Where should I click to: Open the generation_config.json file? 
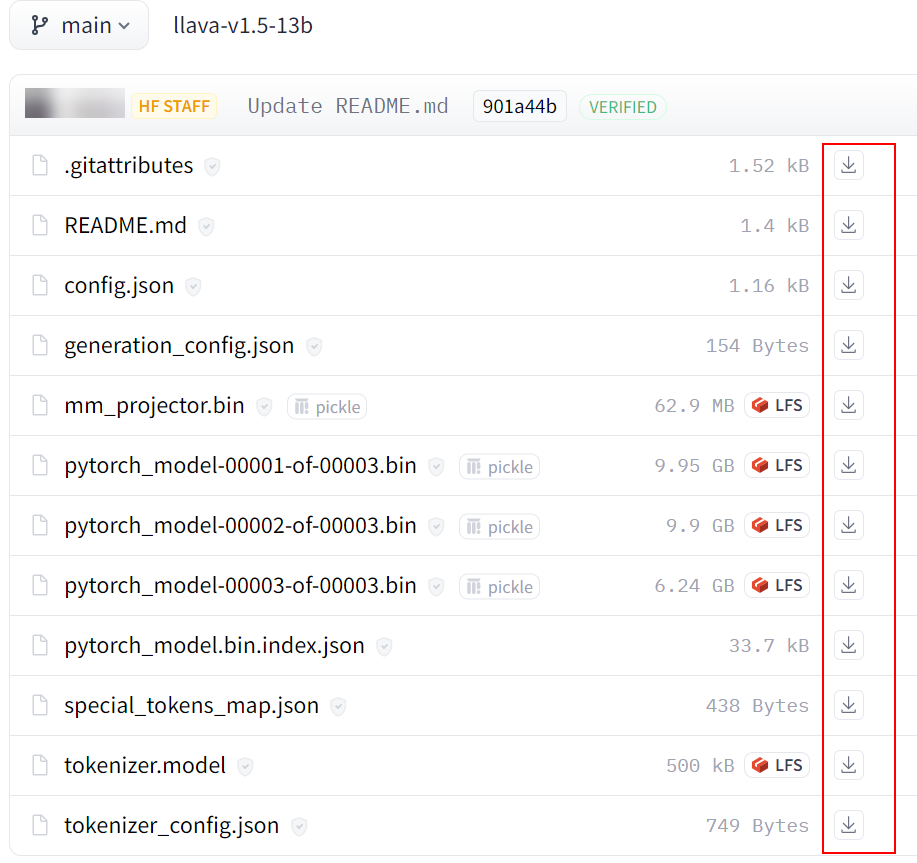[179, 346]
